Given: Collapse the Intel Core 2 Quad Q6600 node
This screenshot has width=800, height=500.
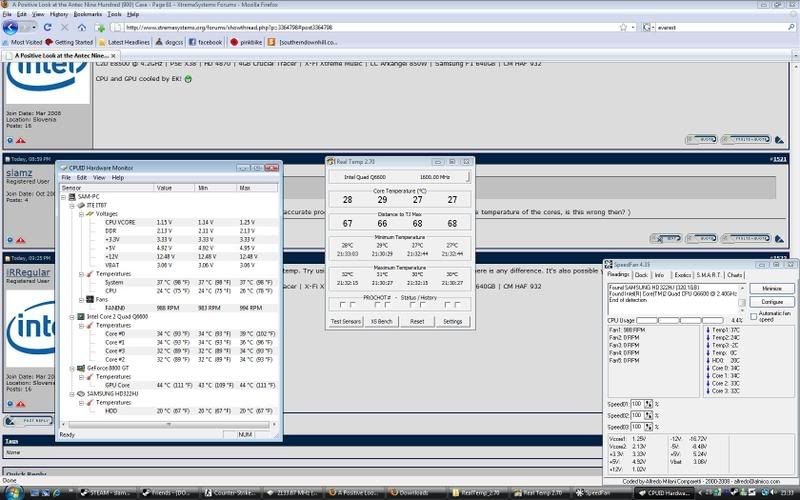Looking at the screenshot, I should point(72,316).
